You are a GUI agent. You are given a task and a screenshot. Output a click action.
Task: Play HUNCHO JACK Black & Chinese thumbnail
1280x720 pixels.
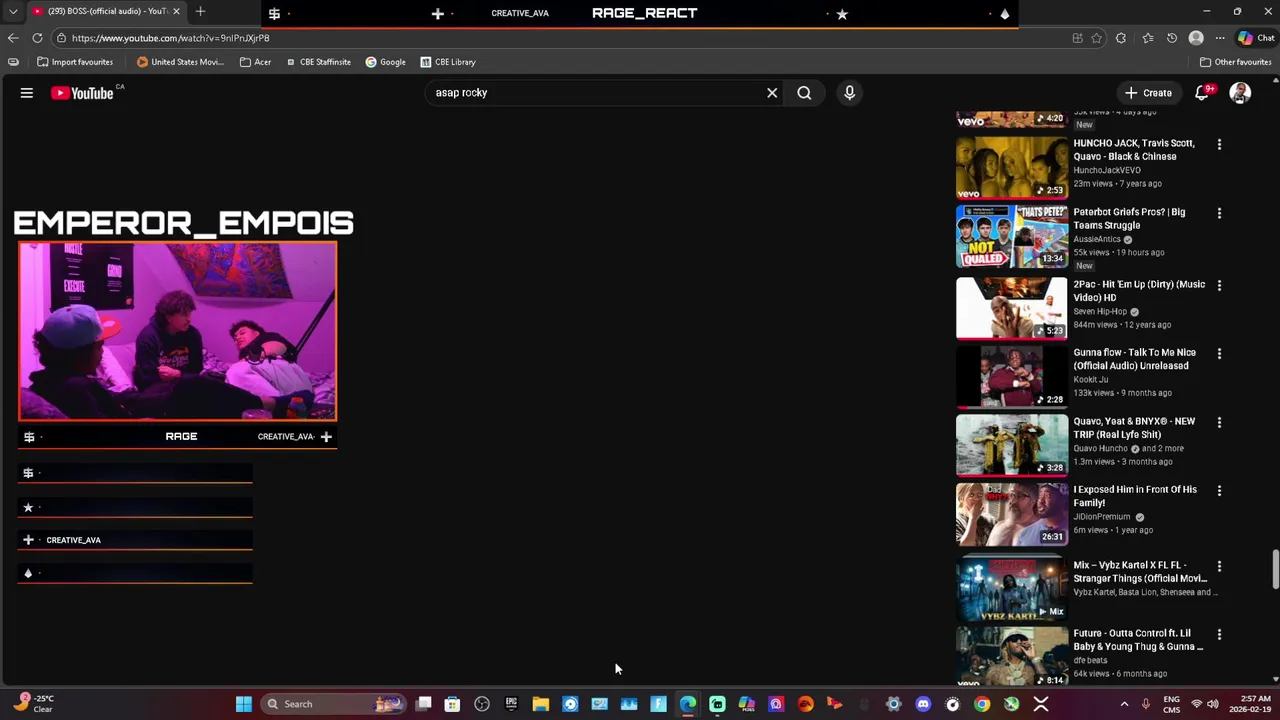click(1012, 167)
